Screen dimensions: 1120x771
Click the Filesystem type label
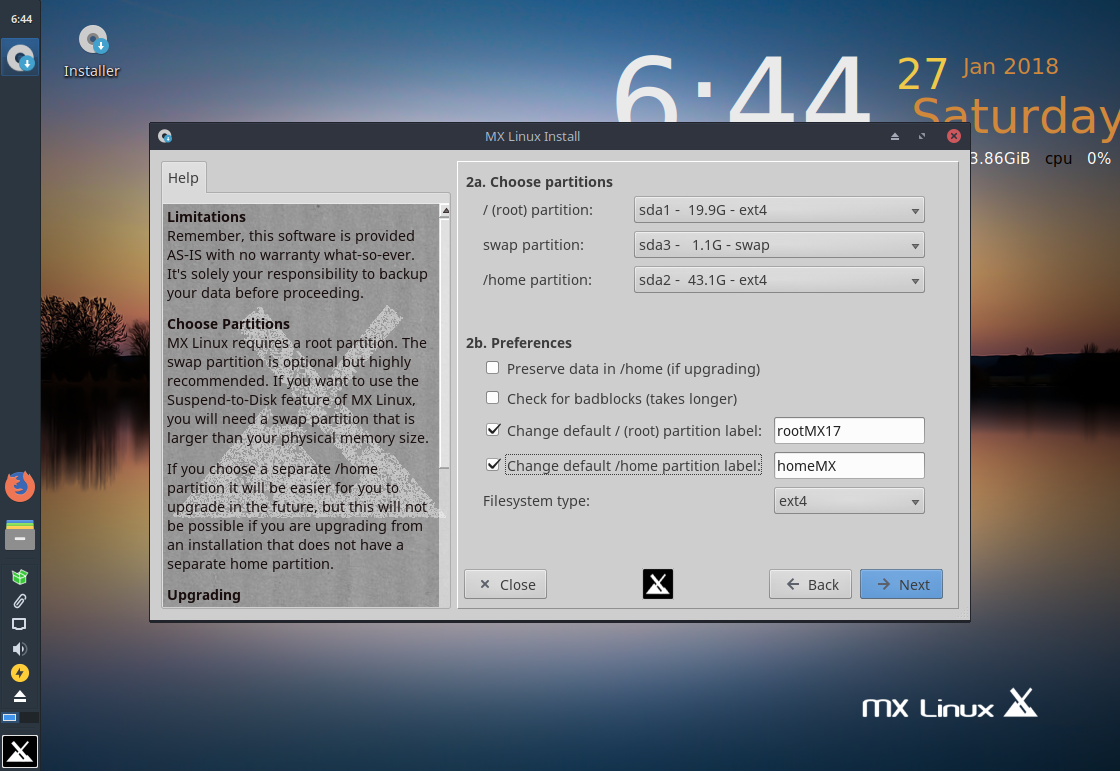coord(536,501)
